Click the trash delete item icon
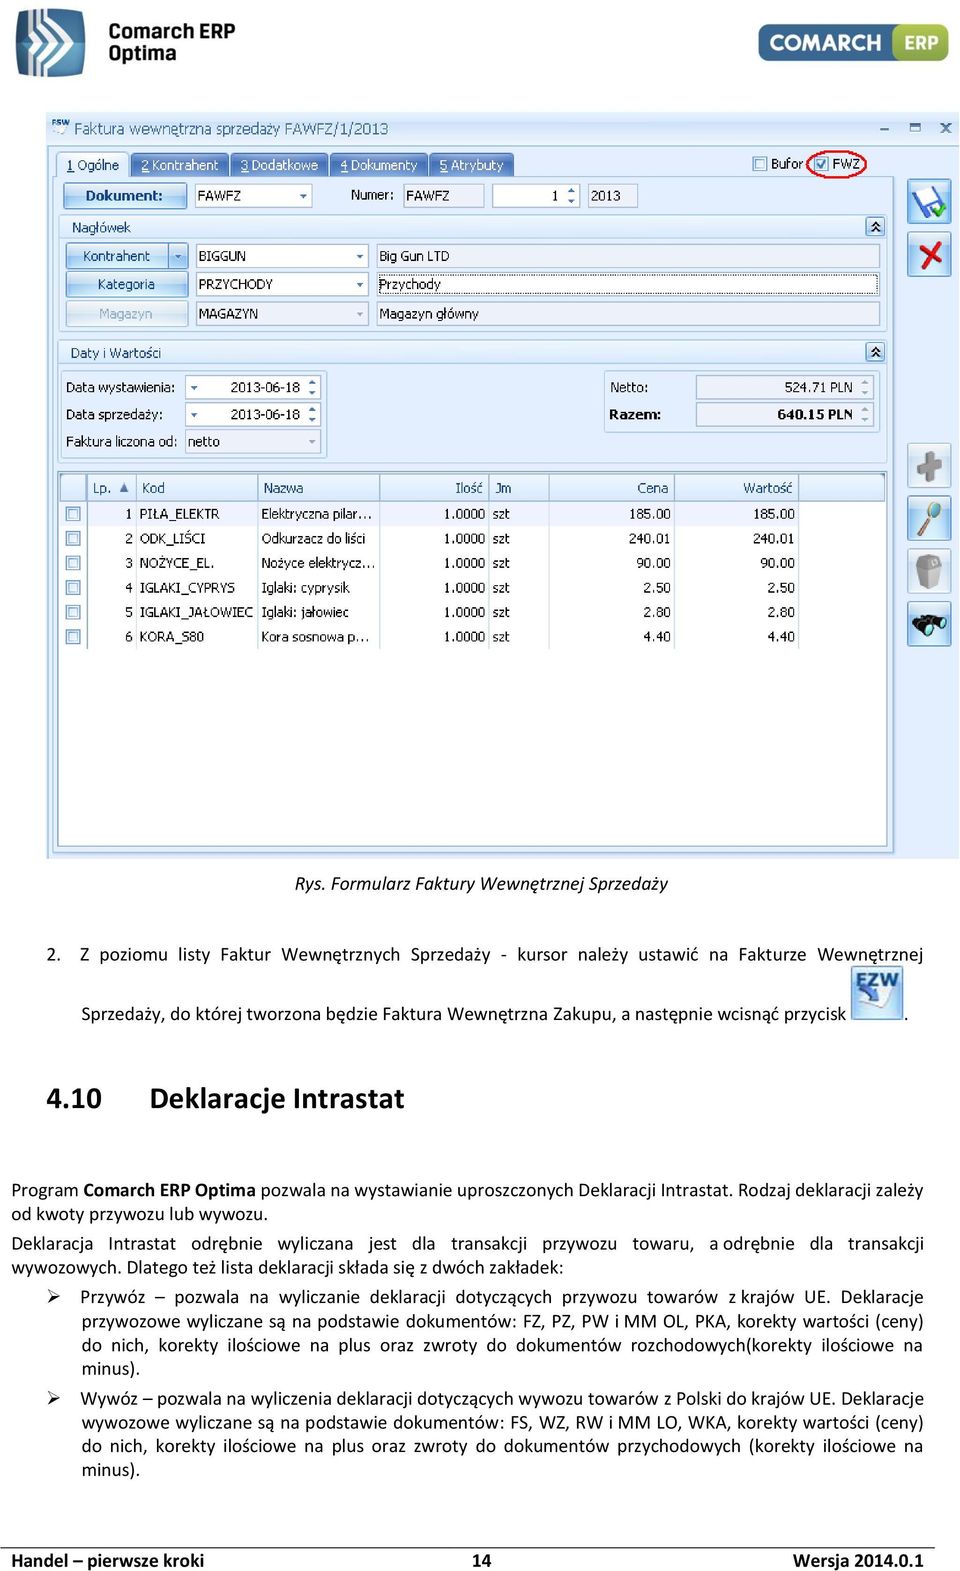Image resolution: width=960 pixels, height=1571 pixels. (x=929, y=571)
